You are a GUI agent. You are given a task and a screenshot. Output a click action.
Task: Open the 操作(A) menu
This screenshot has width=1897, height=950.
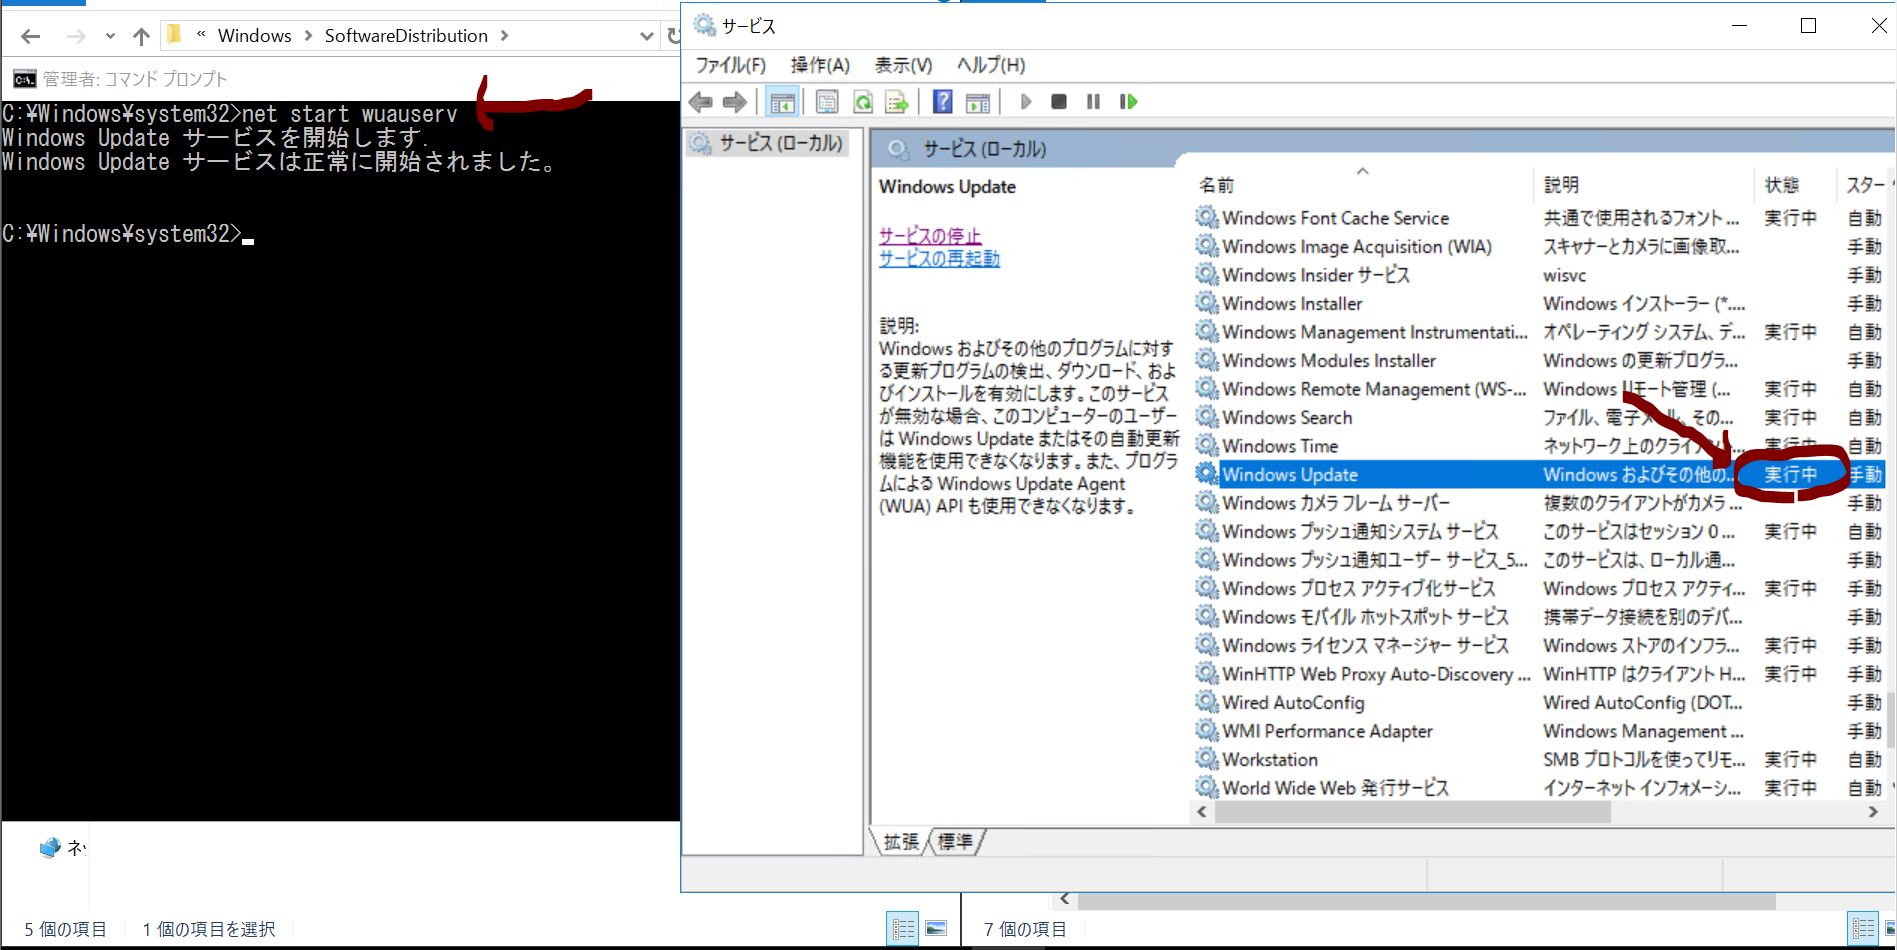819,65
